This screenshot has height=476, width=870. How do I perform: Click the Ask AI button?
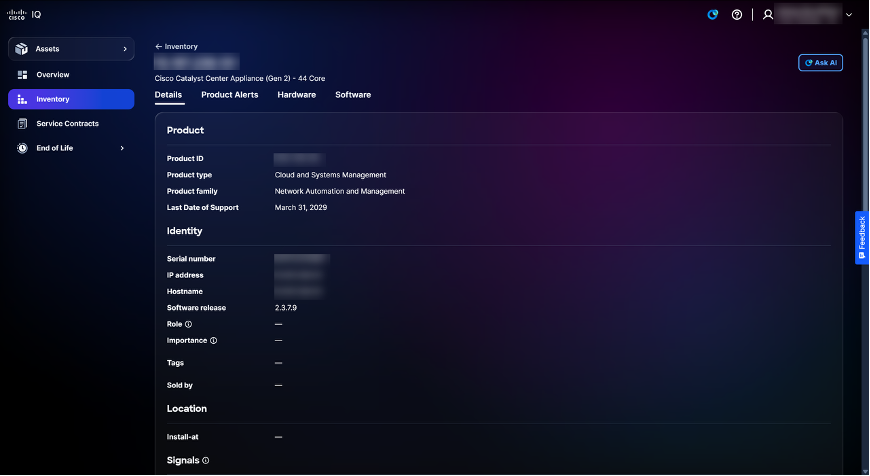pos(820,63)
